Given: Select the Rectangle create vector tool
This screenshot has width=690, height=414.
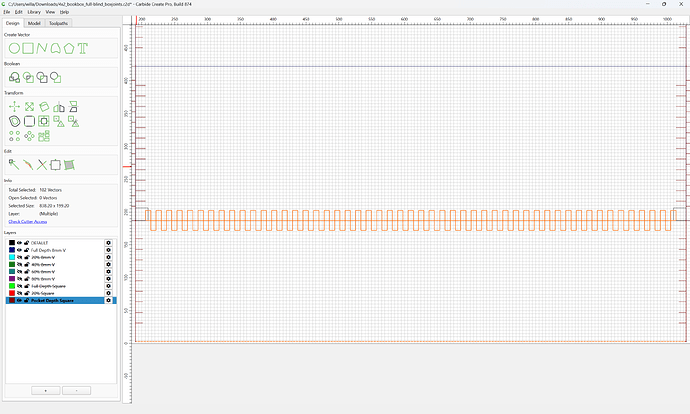Looking at the screenshot, I should tap(28, 48).
